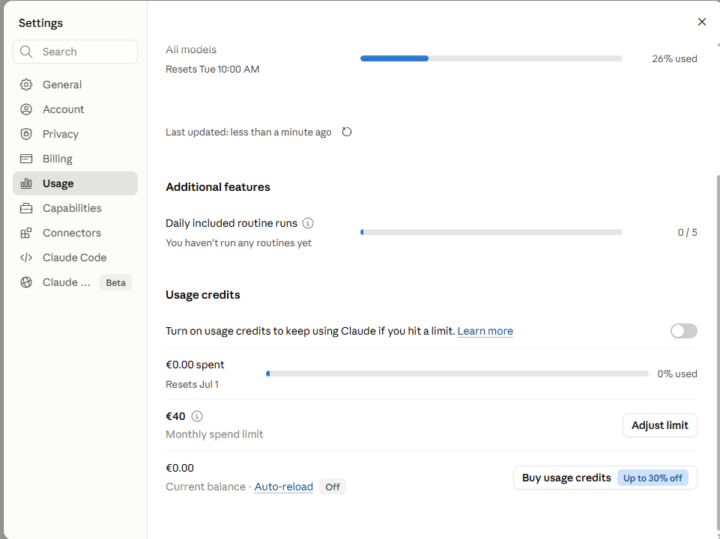The height and width of the screenshot is (539, 720).
Task: Focus the Search settings input field
Action: pyautogui.click(x=75, y=51)
